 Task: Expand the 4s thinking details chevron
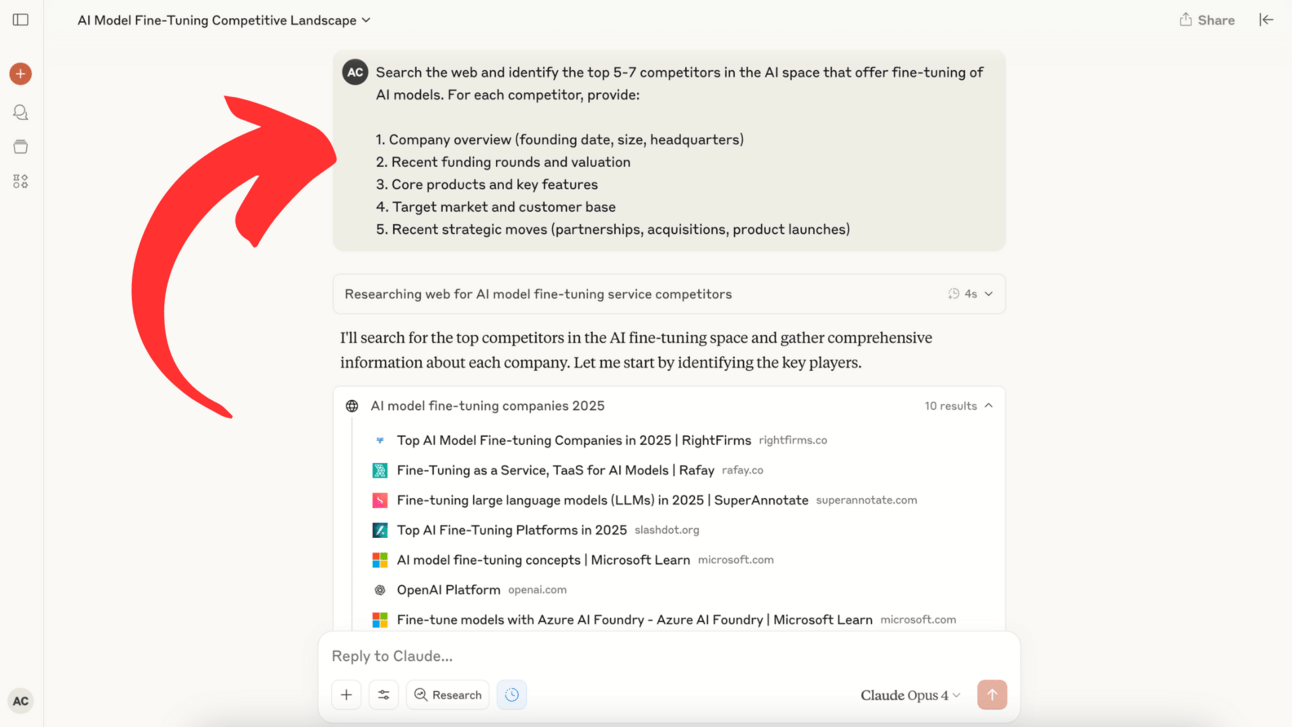(988, 294)
